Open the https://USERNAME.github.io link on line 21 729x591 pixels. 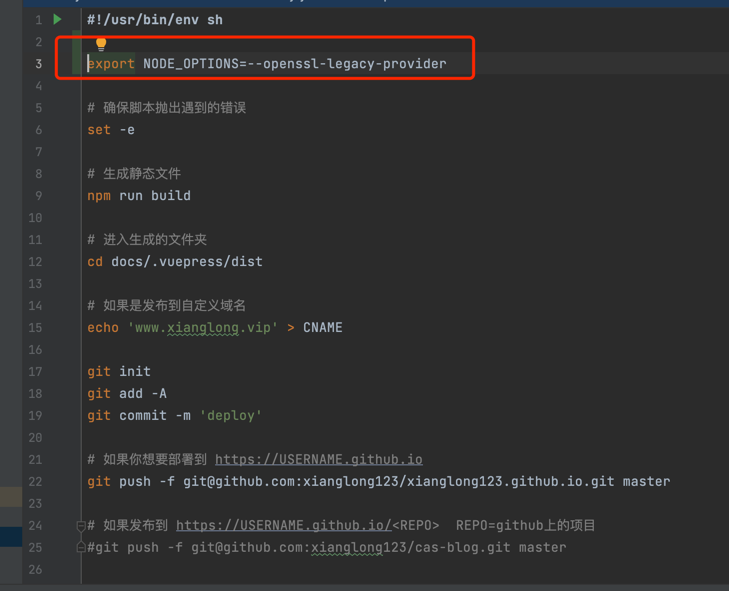318,459
